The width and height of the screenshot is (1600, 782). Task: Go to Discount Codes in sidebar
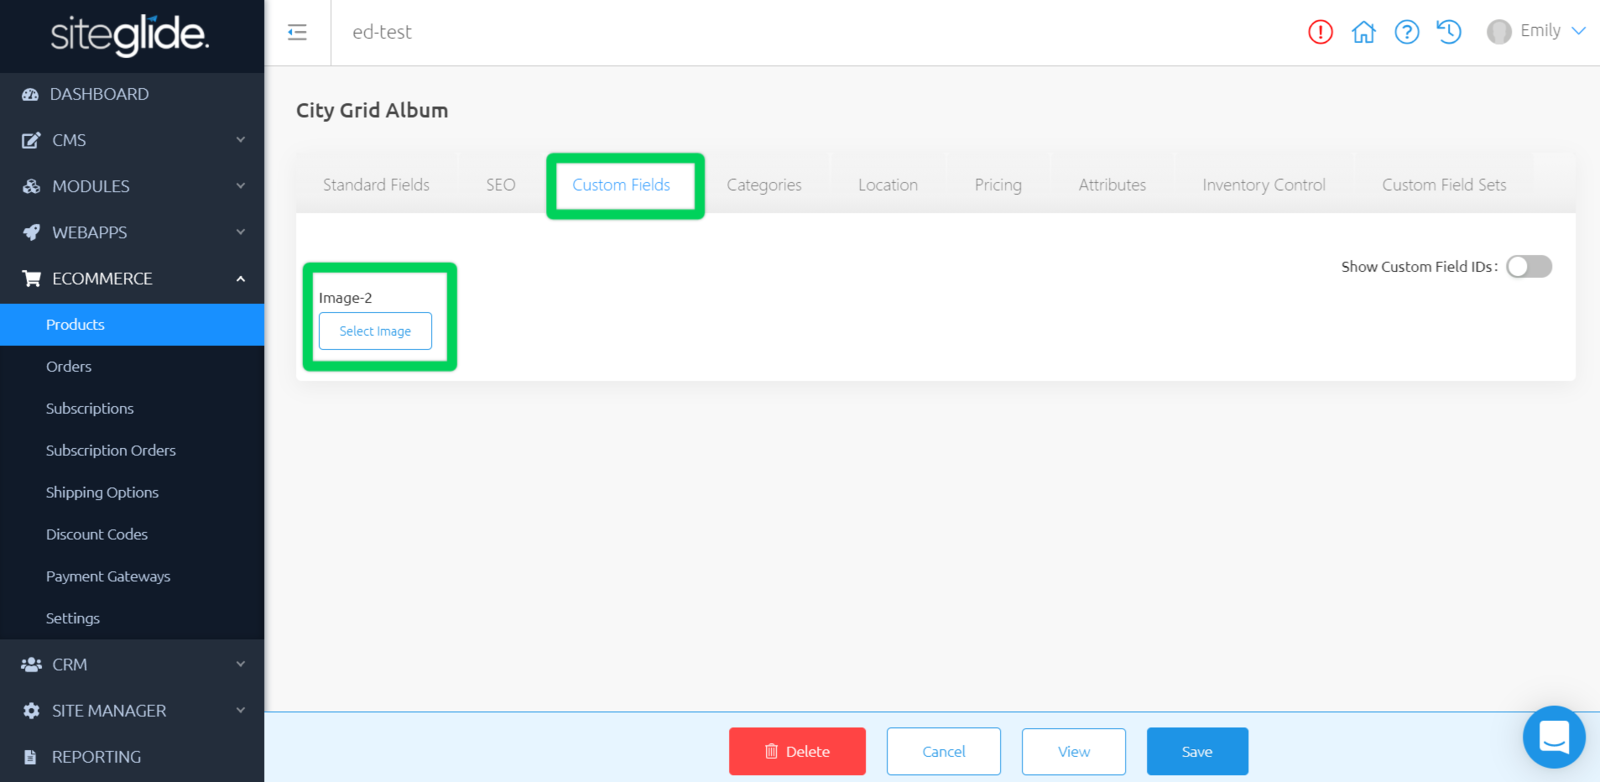pyautogui.click(x=97, y=534)
